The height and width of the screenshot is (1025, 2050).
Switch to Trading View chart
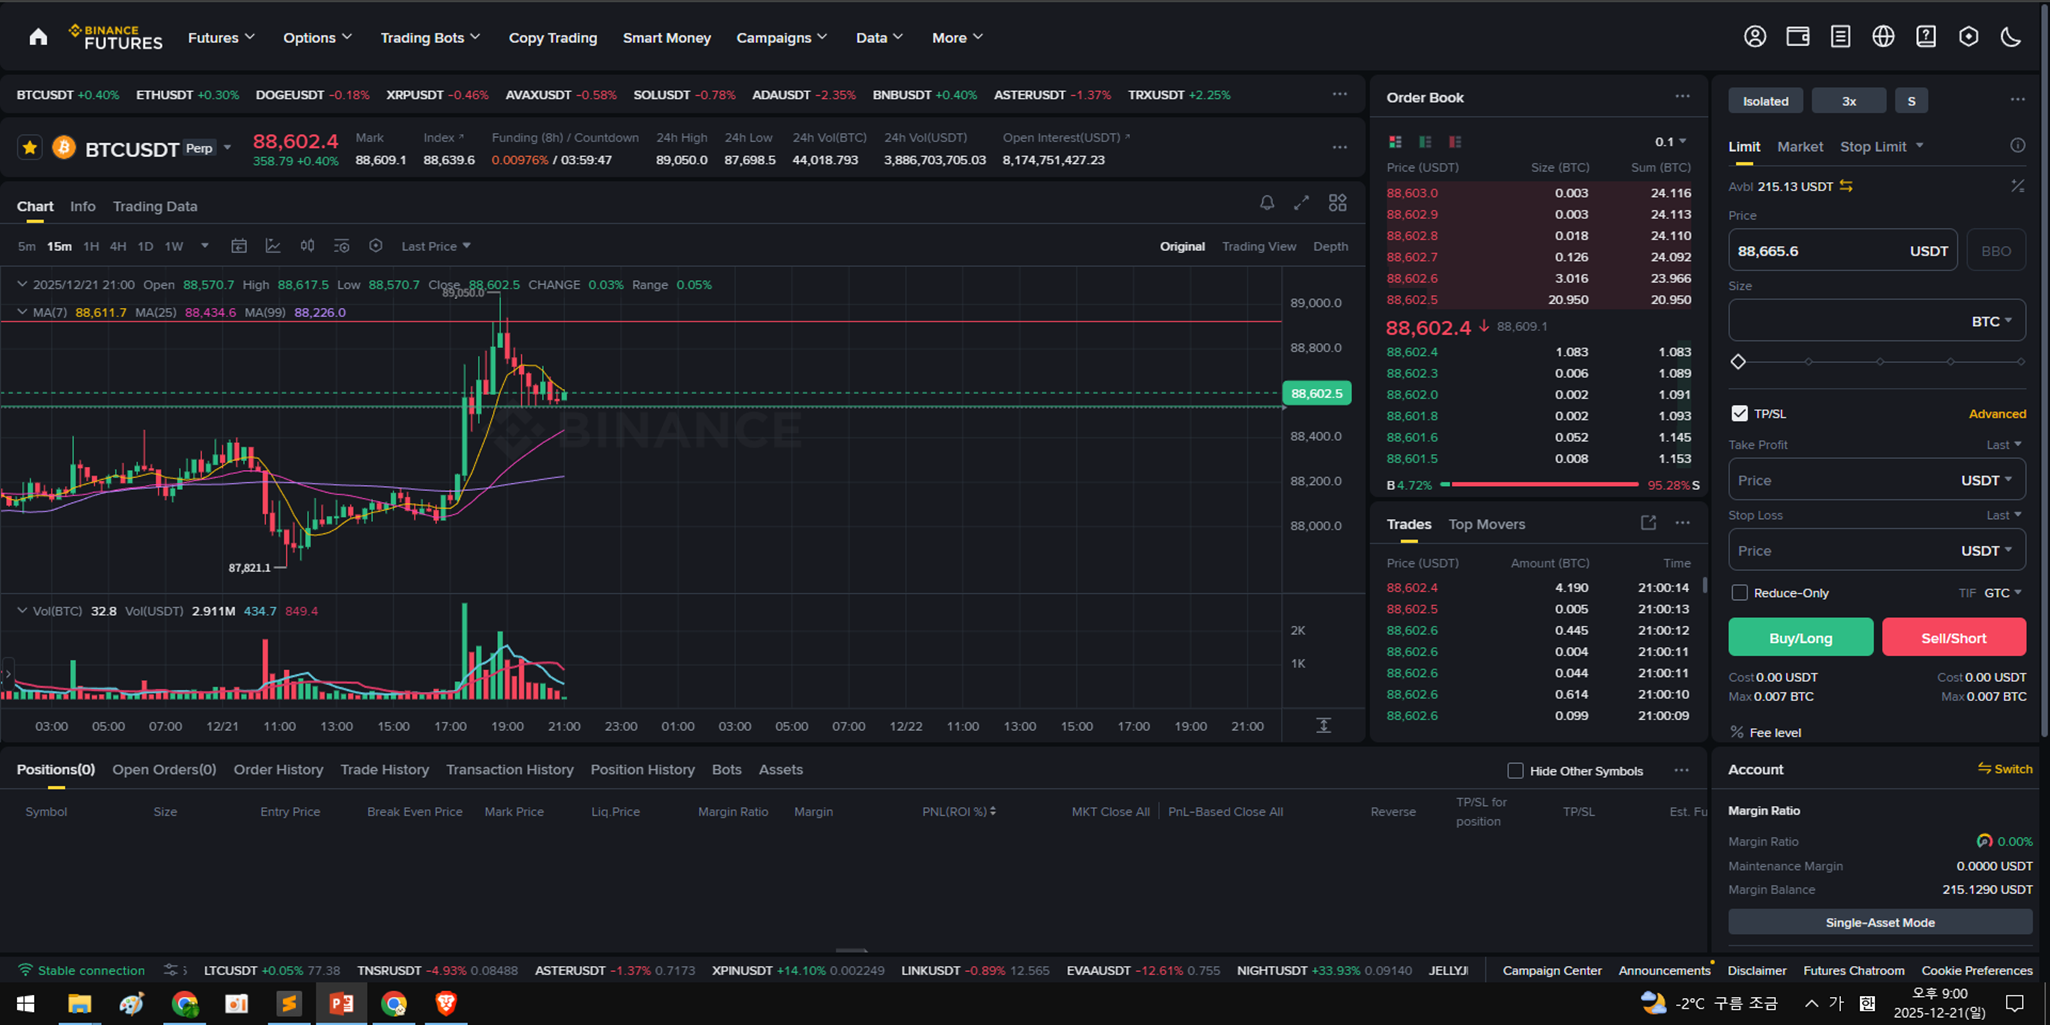tap(1259, 246)
